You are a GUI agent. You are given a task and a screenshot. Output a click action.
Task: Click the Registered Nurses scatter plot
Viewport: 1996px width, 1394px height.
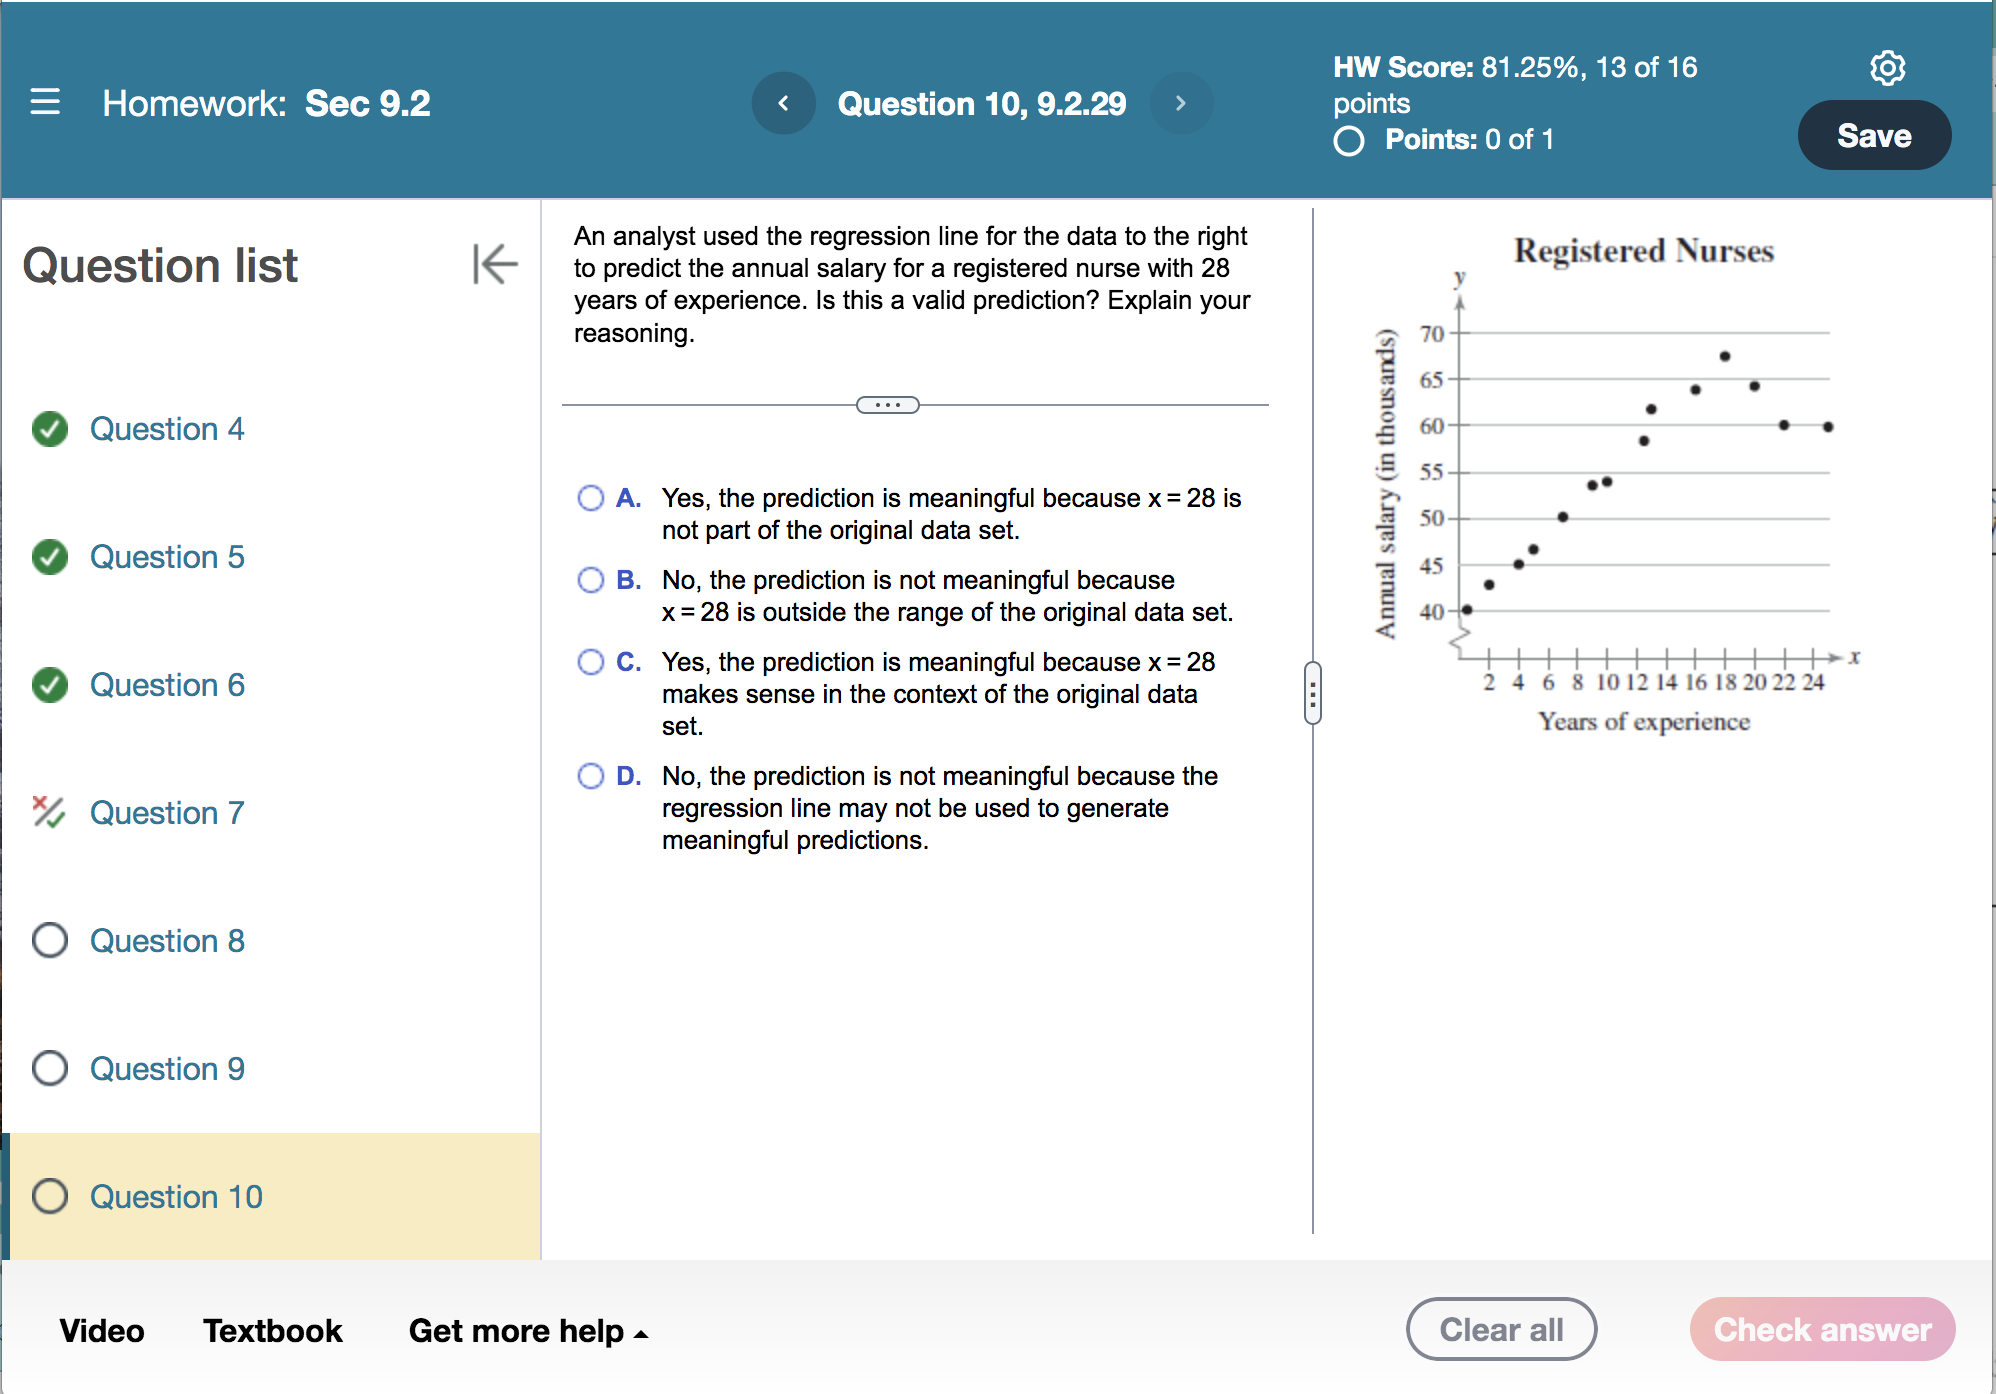(x=1643, y=490)
